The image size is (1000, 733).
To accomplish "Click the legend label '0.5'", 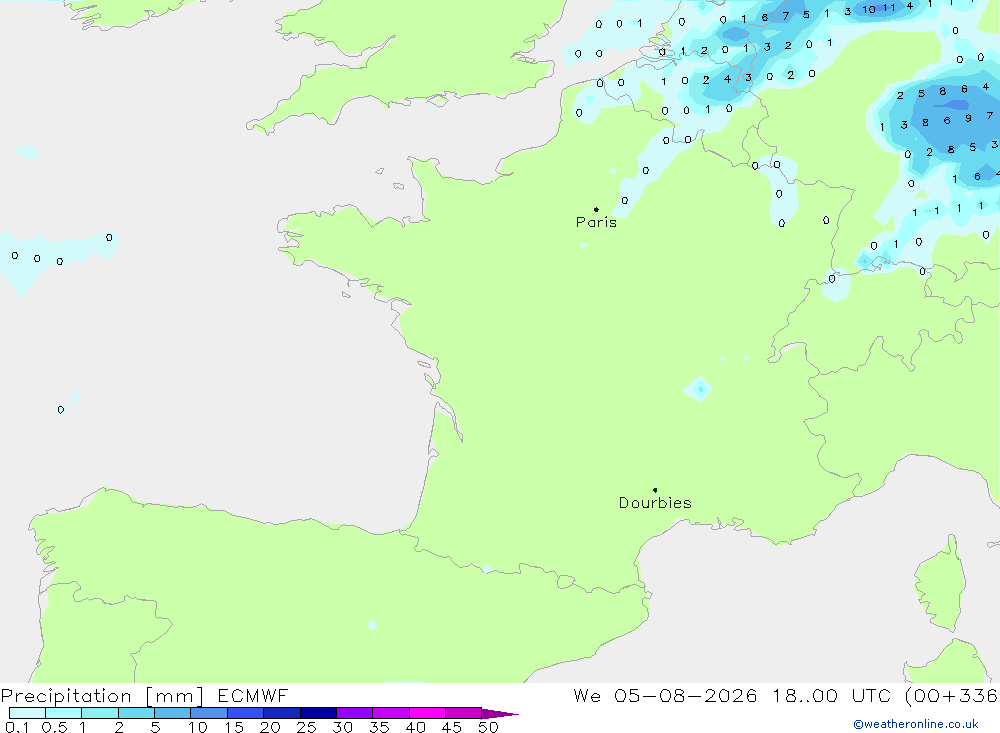I will click(54, 727).
